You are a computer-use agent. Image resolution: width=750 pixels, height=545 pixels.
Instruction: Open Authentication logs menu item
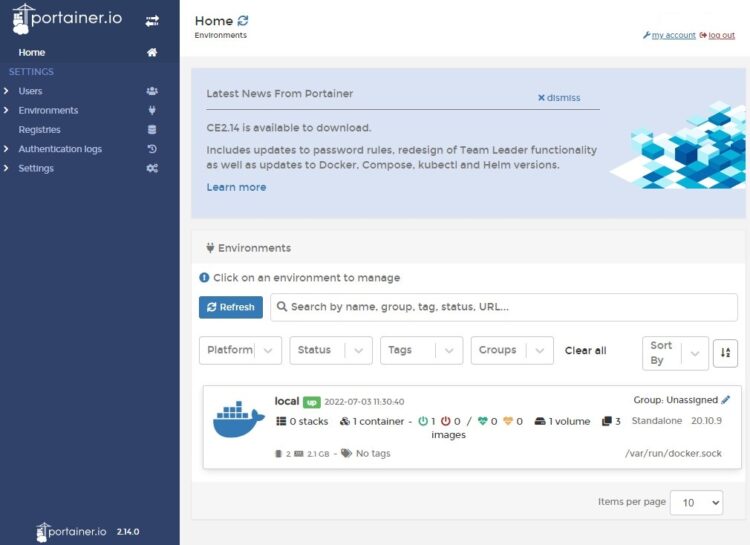click(x=60, y=149)
